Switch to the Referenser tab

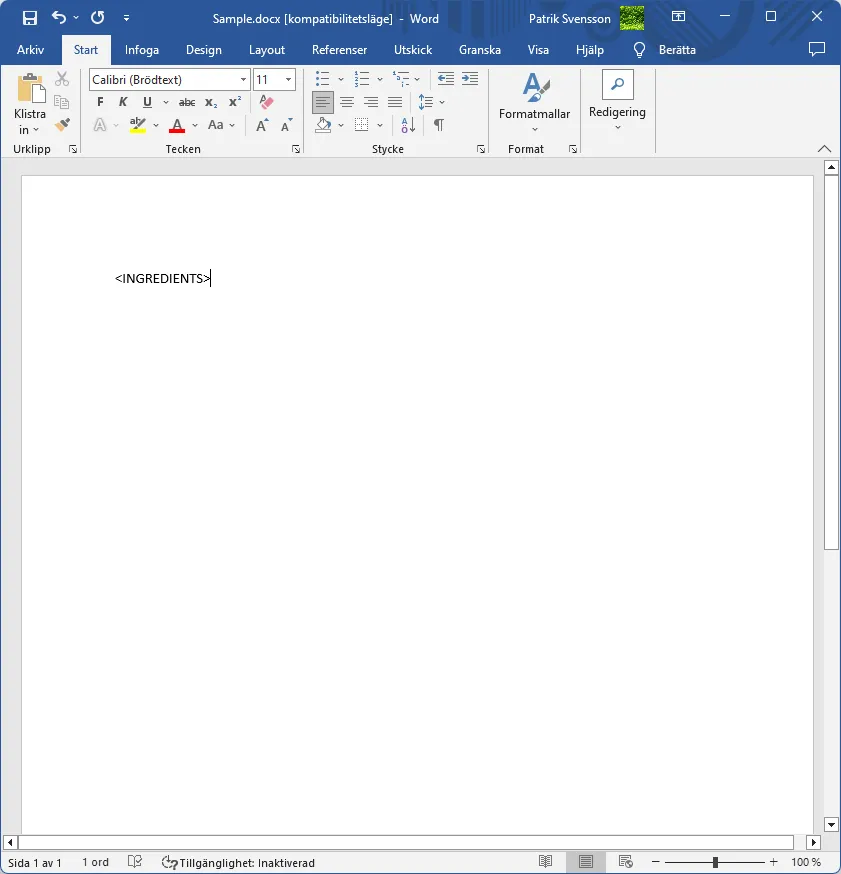click(339, 50)
